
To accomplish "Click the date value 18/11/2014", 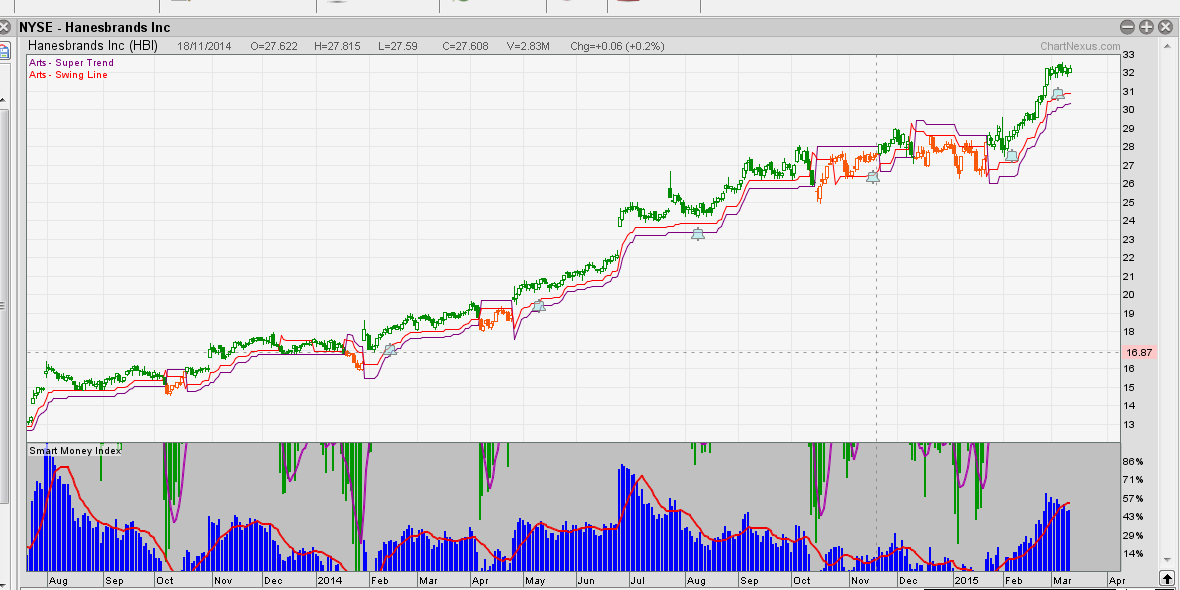I will [x=204, y=46].
